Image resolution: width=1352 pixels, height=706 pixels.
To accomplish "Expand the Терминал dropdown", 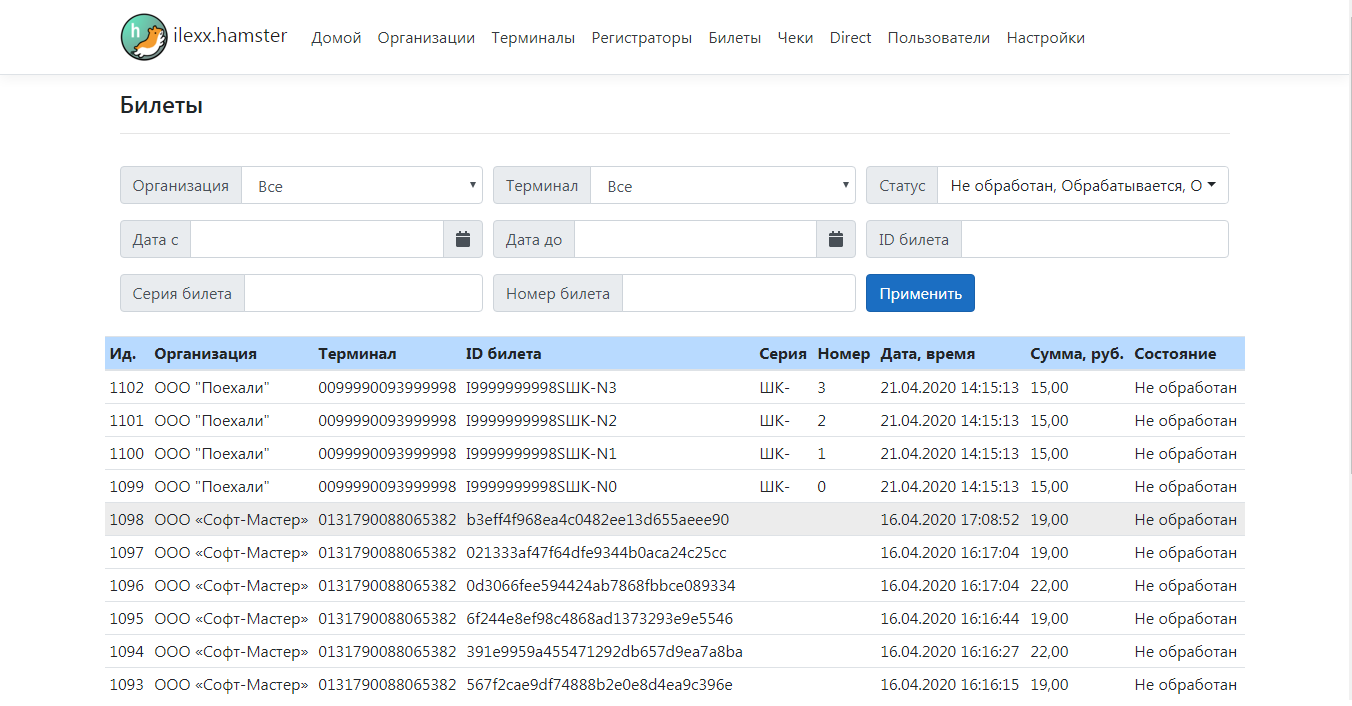I will click(722, 186).
